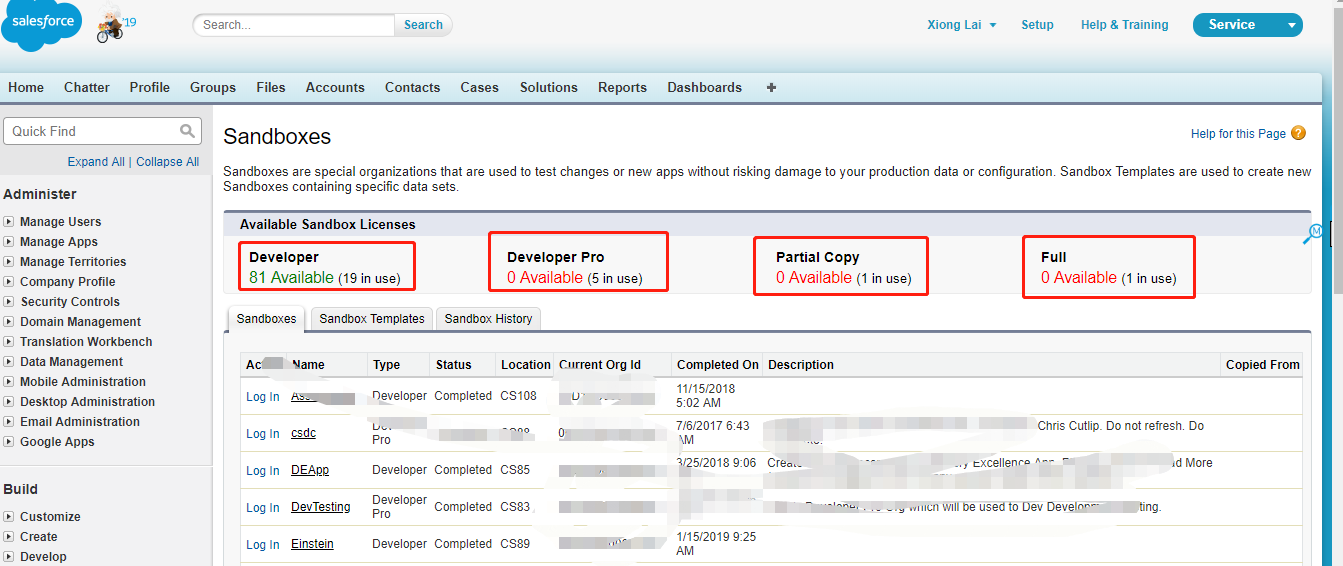The image size is (1343, 566).
Task: Log In to the csdc sandbox
Action: (263, 434)
